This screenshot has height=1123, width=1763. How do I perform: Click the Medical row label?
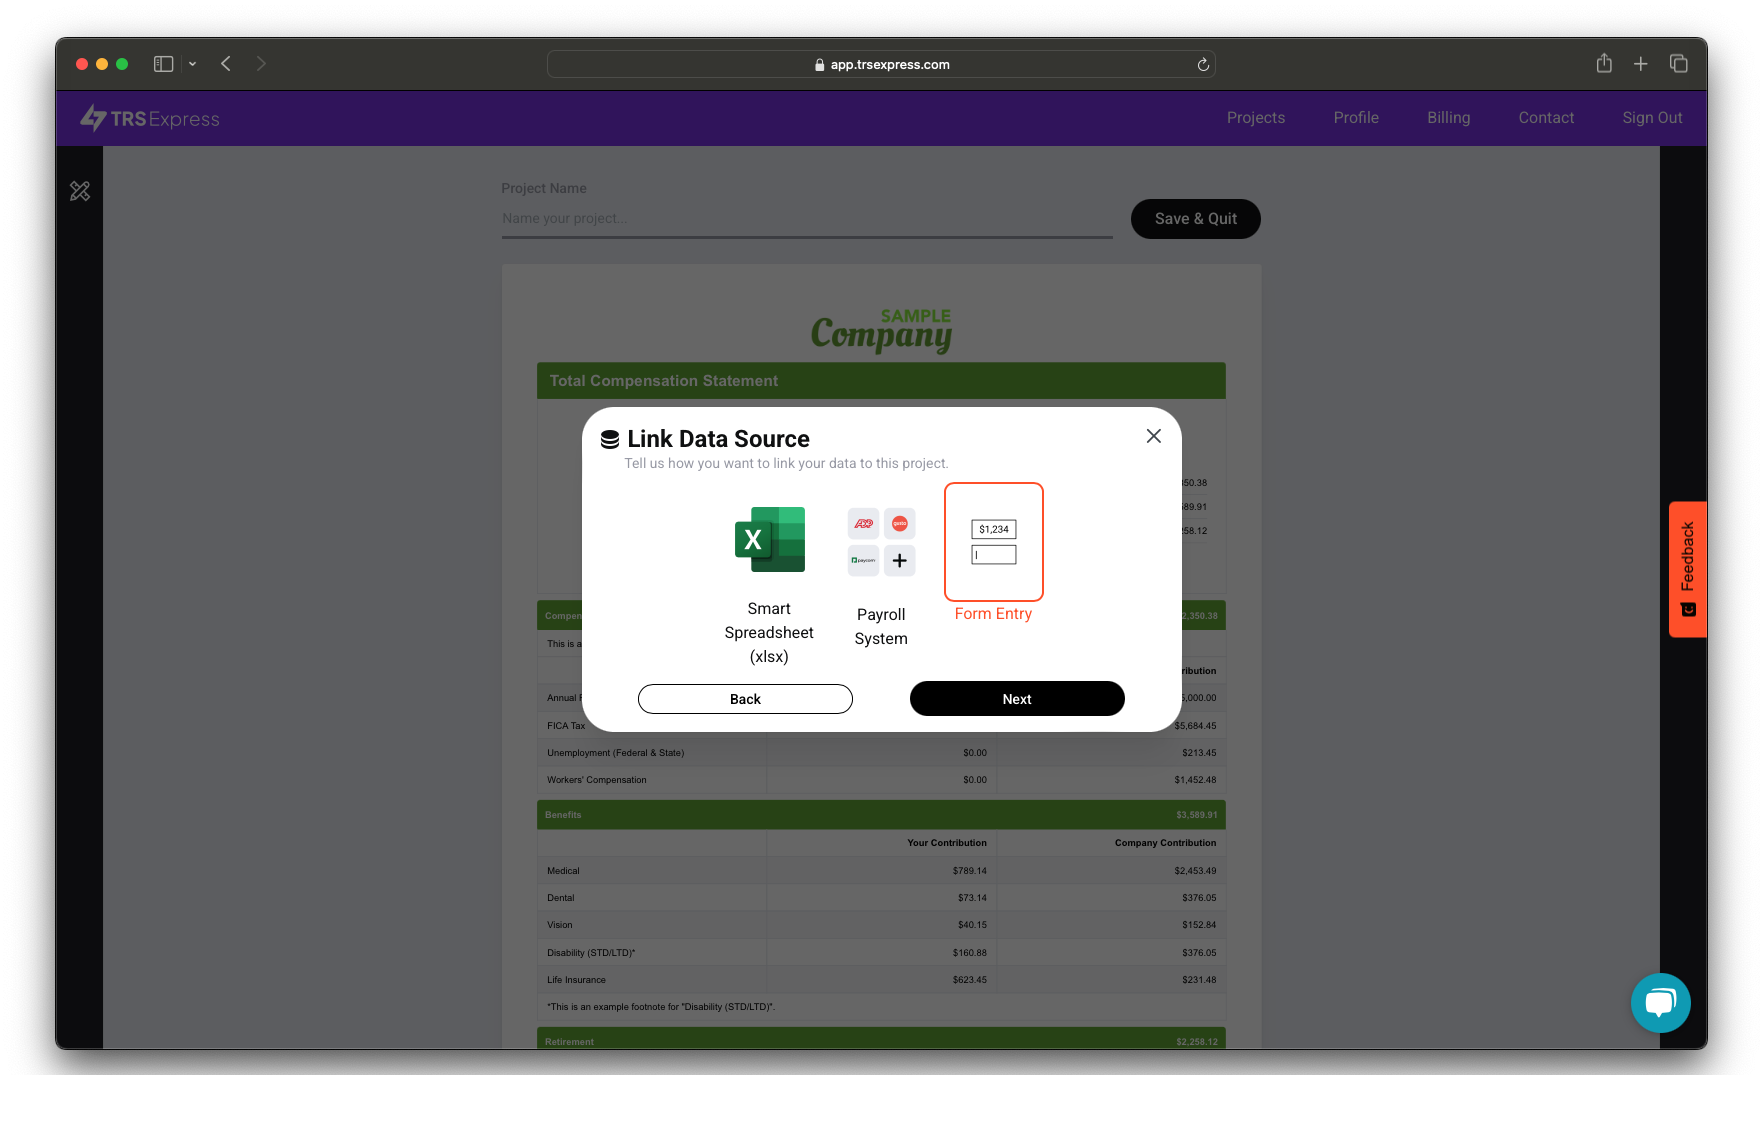563,871
